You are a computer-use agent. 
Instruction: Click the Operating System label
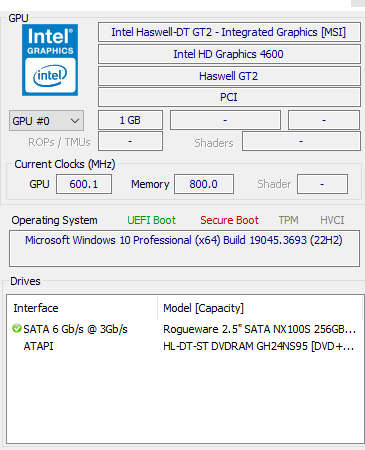(x=54, y=220)
